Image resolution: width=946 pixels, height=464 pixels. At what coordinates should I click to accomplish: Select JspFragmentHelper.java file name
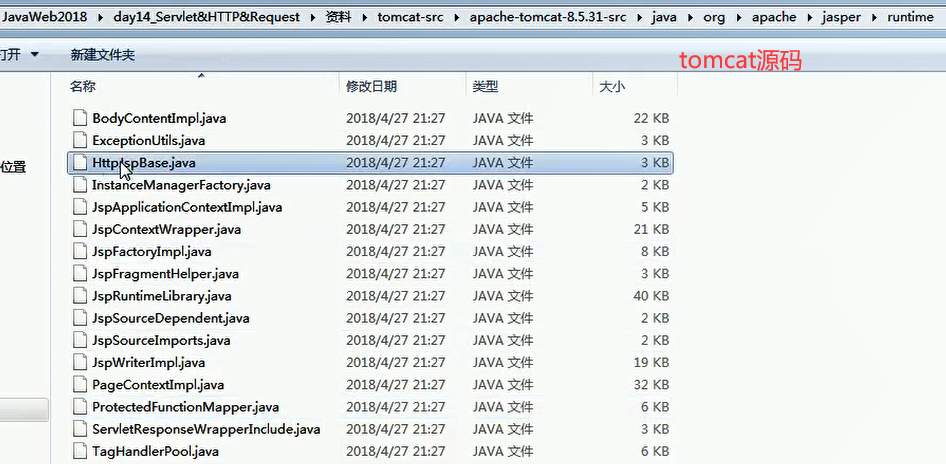point(165,273)
